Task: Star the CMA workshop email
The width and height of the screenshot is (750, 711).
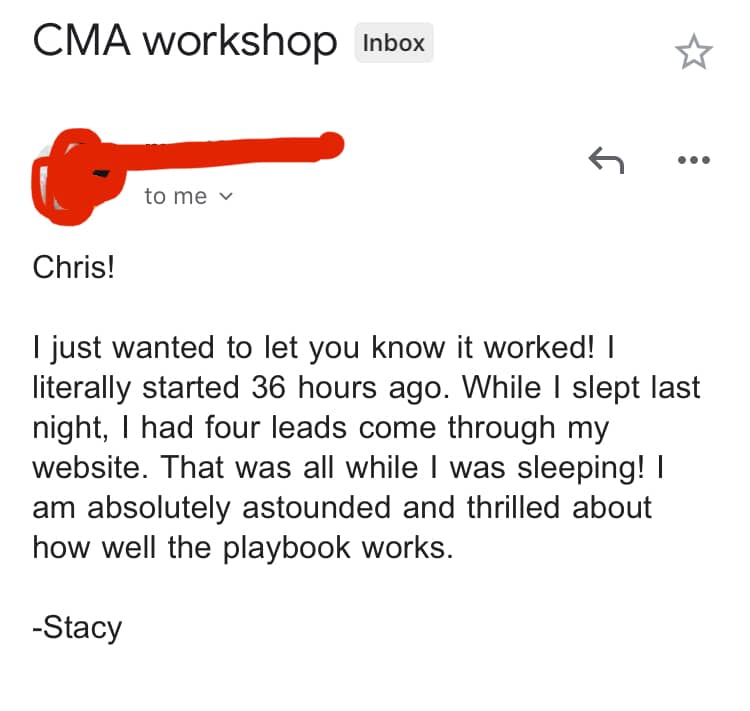Action: 693,53
